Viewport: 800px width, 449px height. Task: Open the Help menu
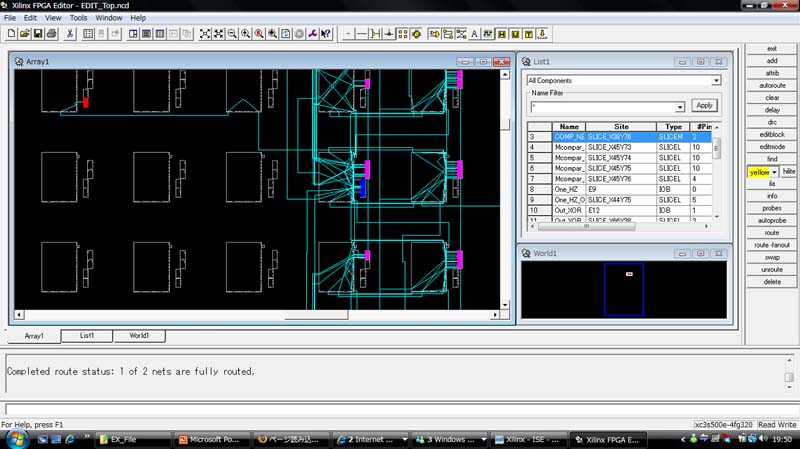138,18
